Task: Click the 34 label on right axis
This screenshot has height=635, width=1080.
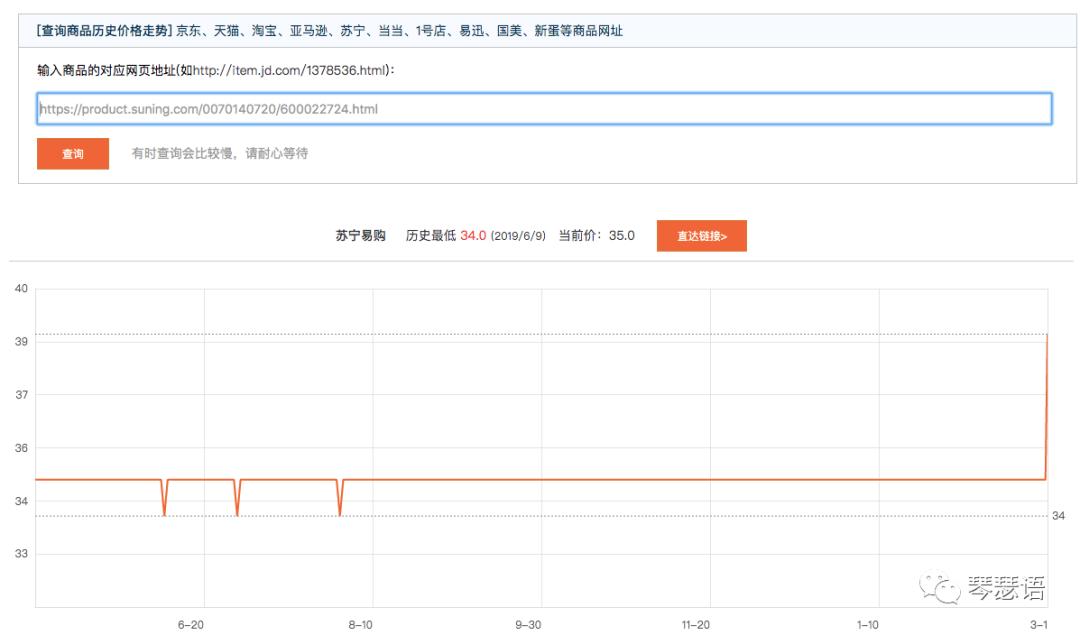Action: pyautogui.click(x=1058, y=513)
